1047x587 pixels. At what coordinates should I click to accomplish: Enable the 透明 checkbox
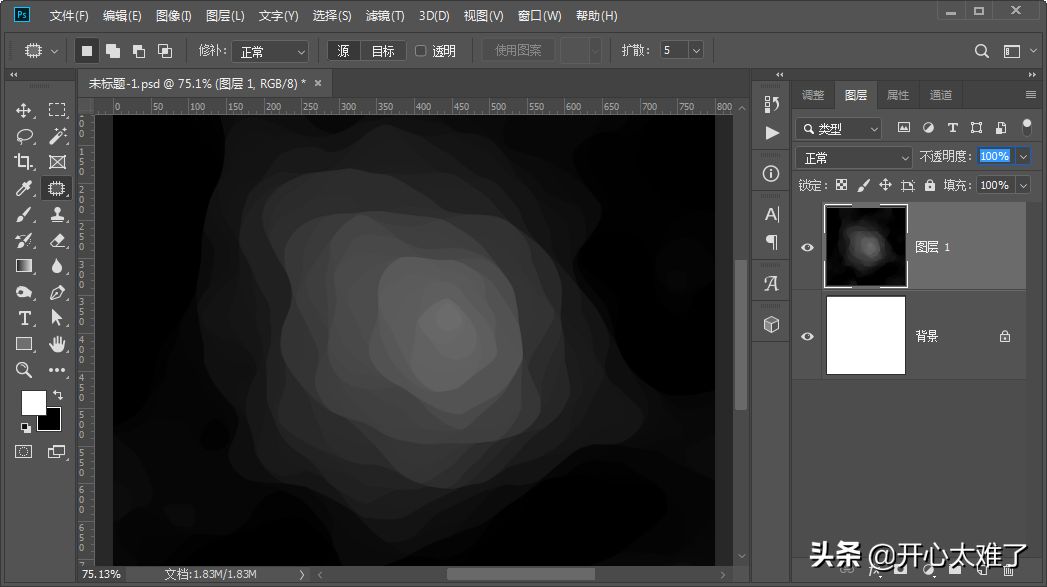(x=420, y=51)
